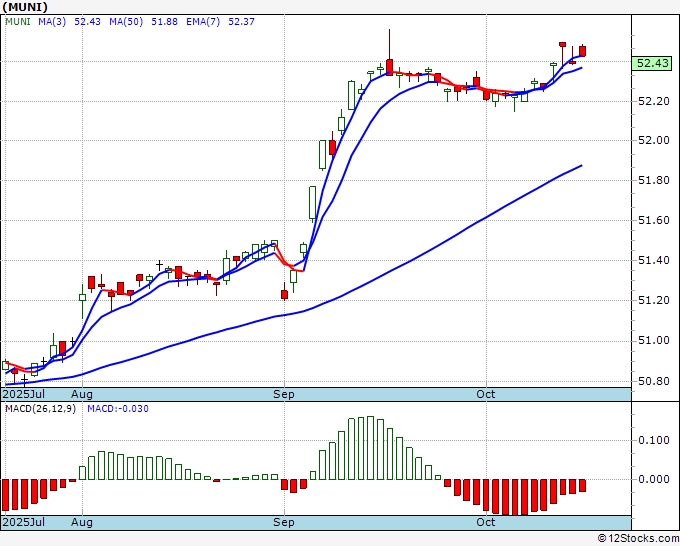This screenshot has height=546, width=680.
Task: Click the 51.20 price axis label
Action: click(x=654, y=300)
